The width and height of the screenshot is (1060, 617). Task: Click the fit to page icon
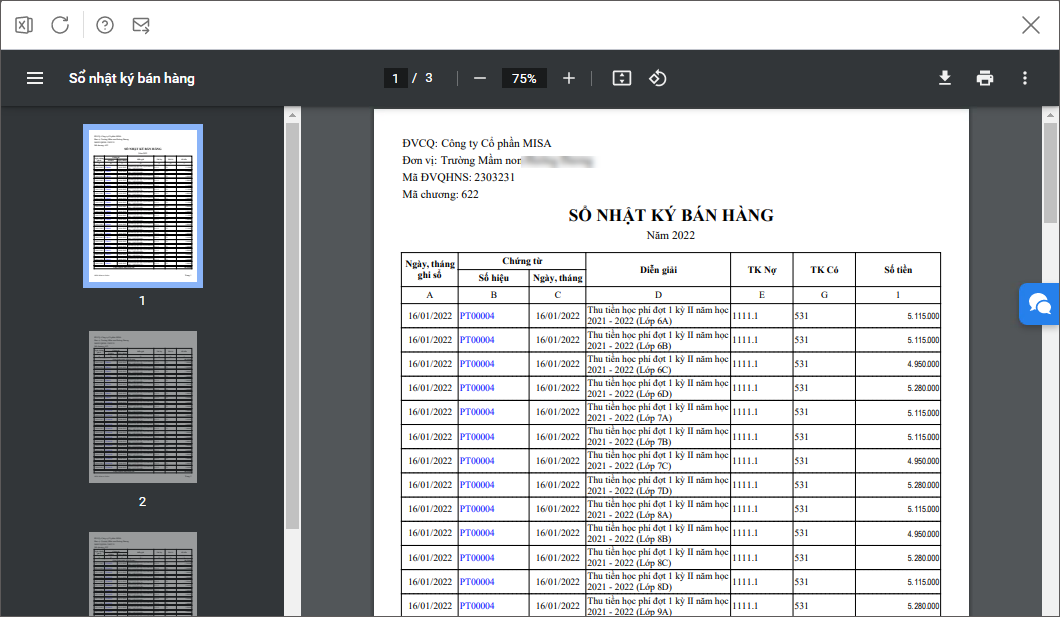622,78
